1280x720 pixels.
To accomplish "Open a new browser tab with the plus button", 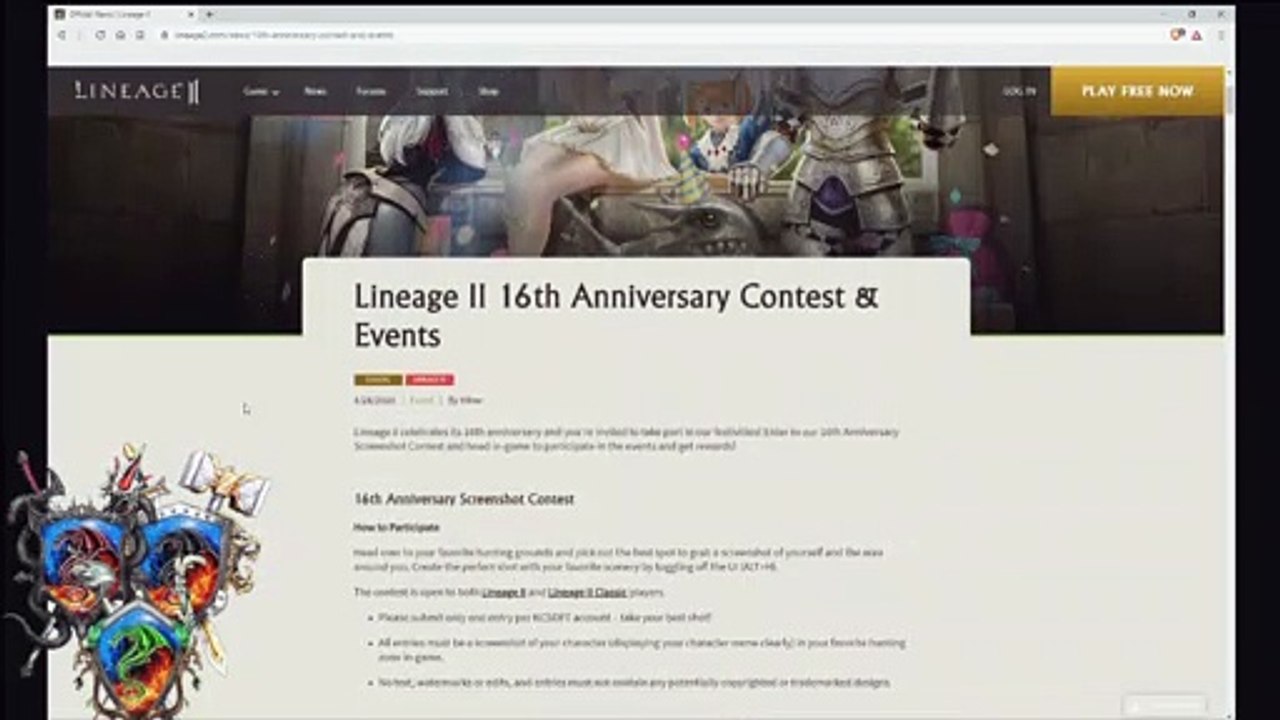I will [209, 14].
